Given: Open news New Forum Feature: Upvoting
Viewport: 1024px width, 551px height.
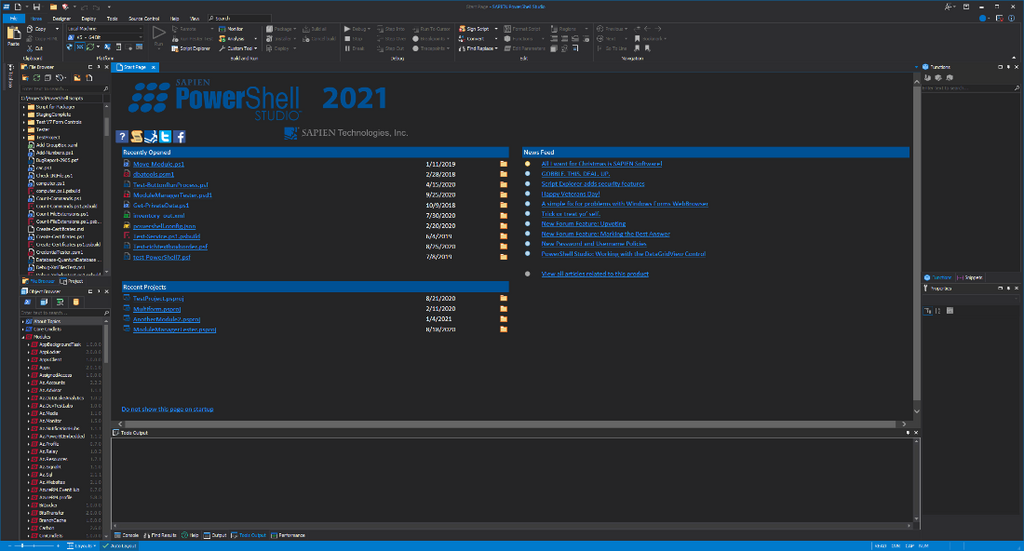Looking at the screenshot, I should pyautogui.click(x=583, y=224).
